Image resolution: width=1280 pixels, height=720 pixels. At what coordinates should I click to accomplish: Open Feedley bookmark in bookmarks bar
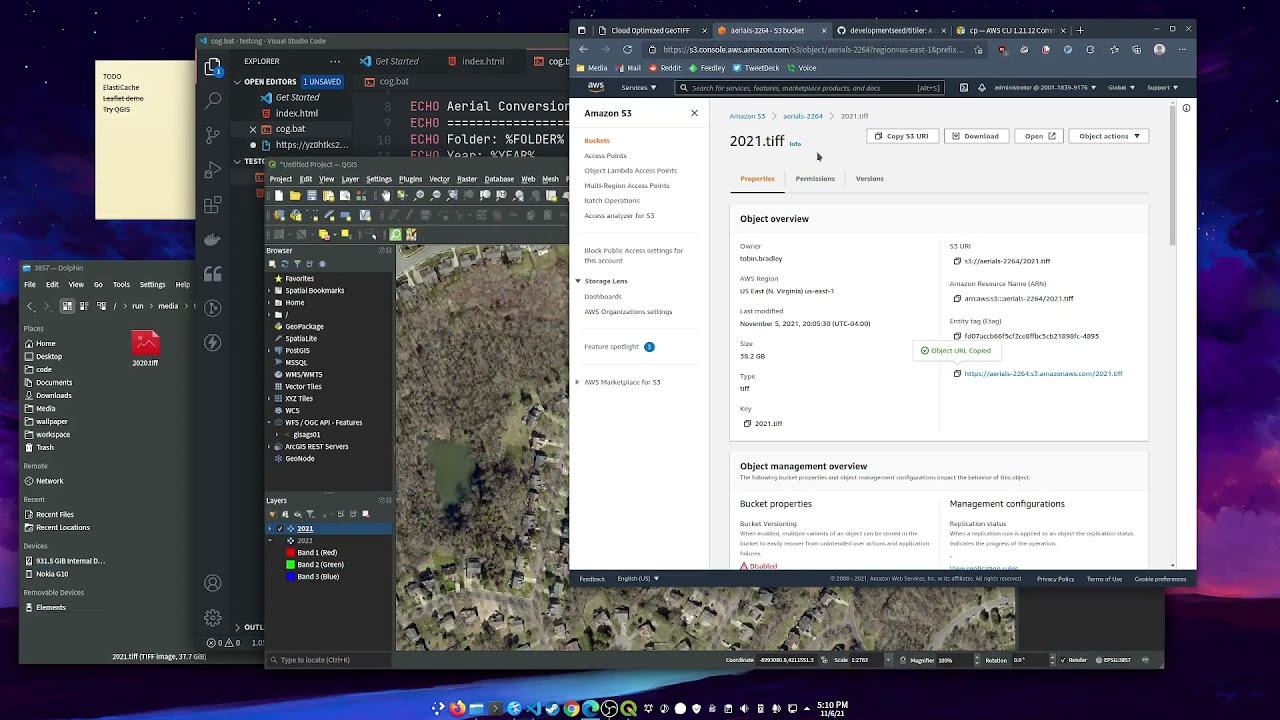tap(706, 68)
